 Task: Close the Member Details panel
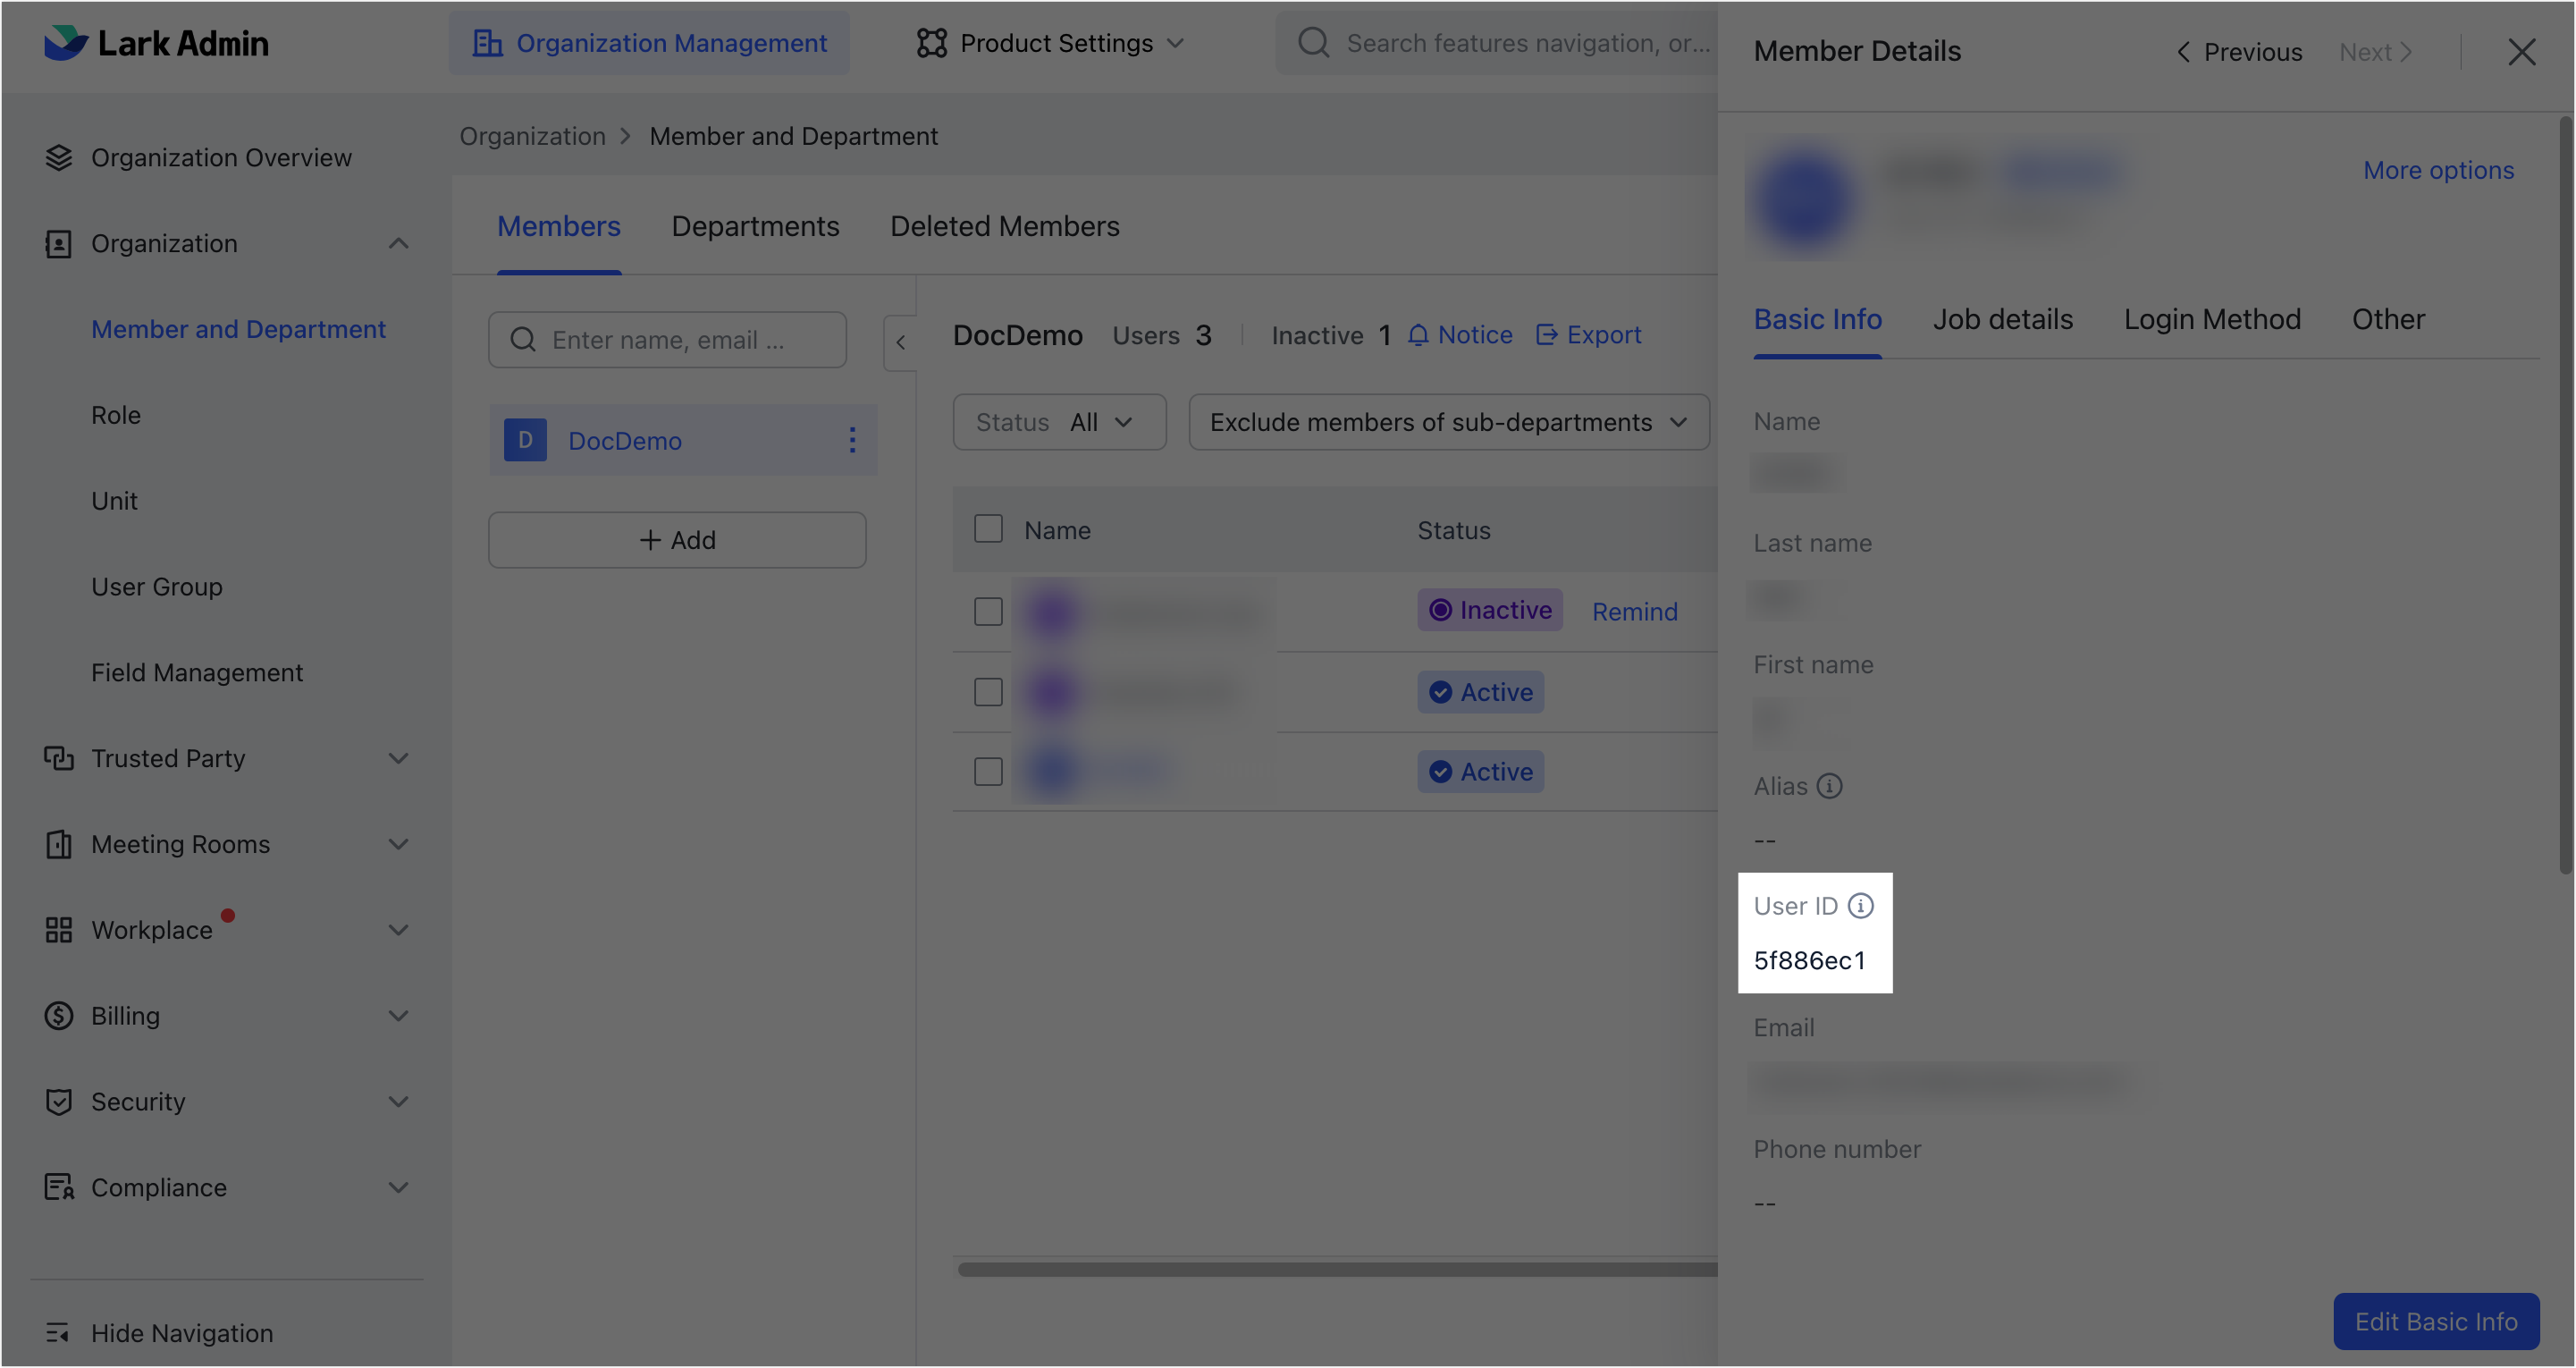click(x=2521, y=52)
